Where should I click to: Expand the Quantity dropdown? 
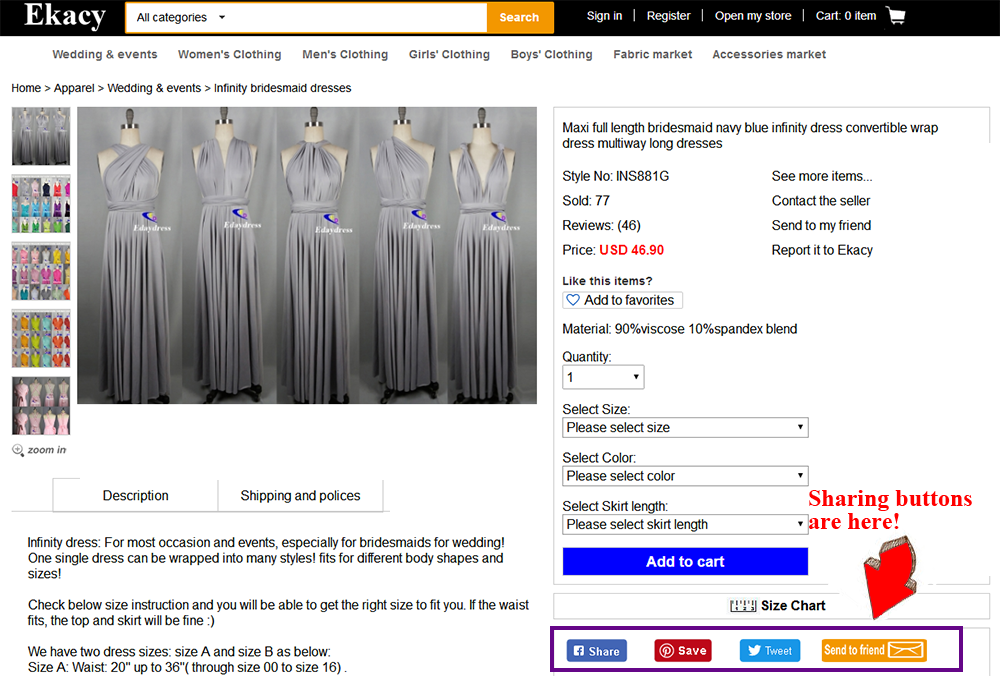(x=603, y=377)
